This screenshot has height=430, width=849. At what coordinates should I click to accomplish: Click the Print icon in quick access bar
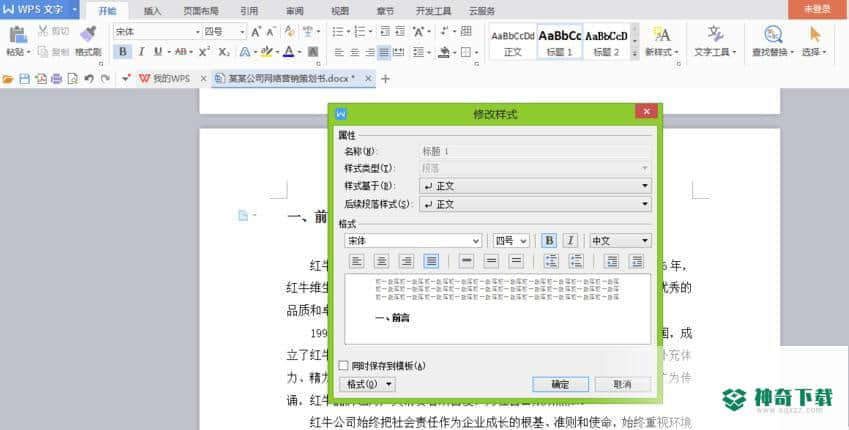[56, 79]
